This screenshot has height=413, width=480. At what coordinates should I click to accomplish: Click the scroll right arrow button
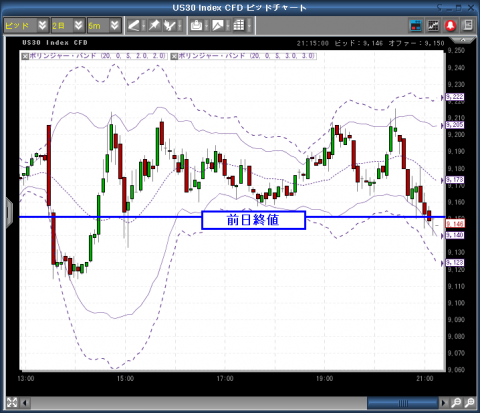pos(443,403)
